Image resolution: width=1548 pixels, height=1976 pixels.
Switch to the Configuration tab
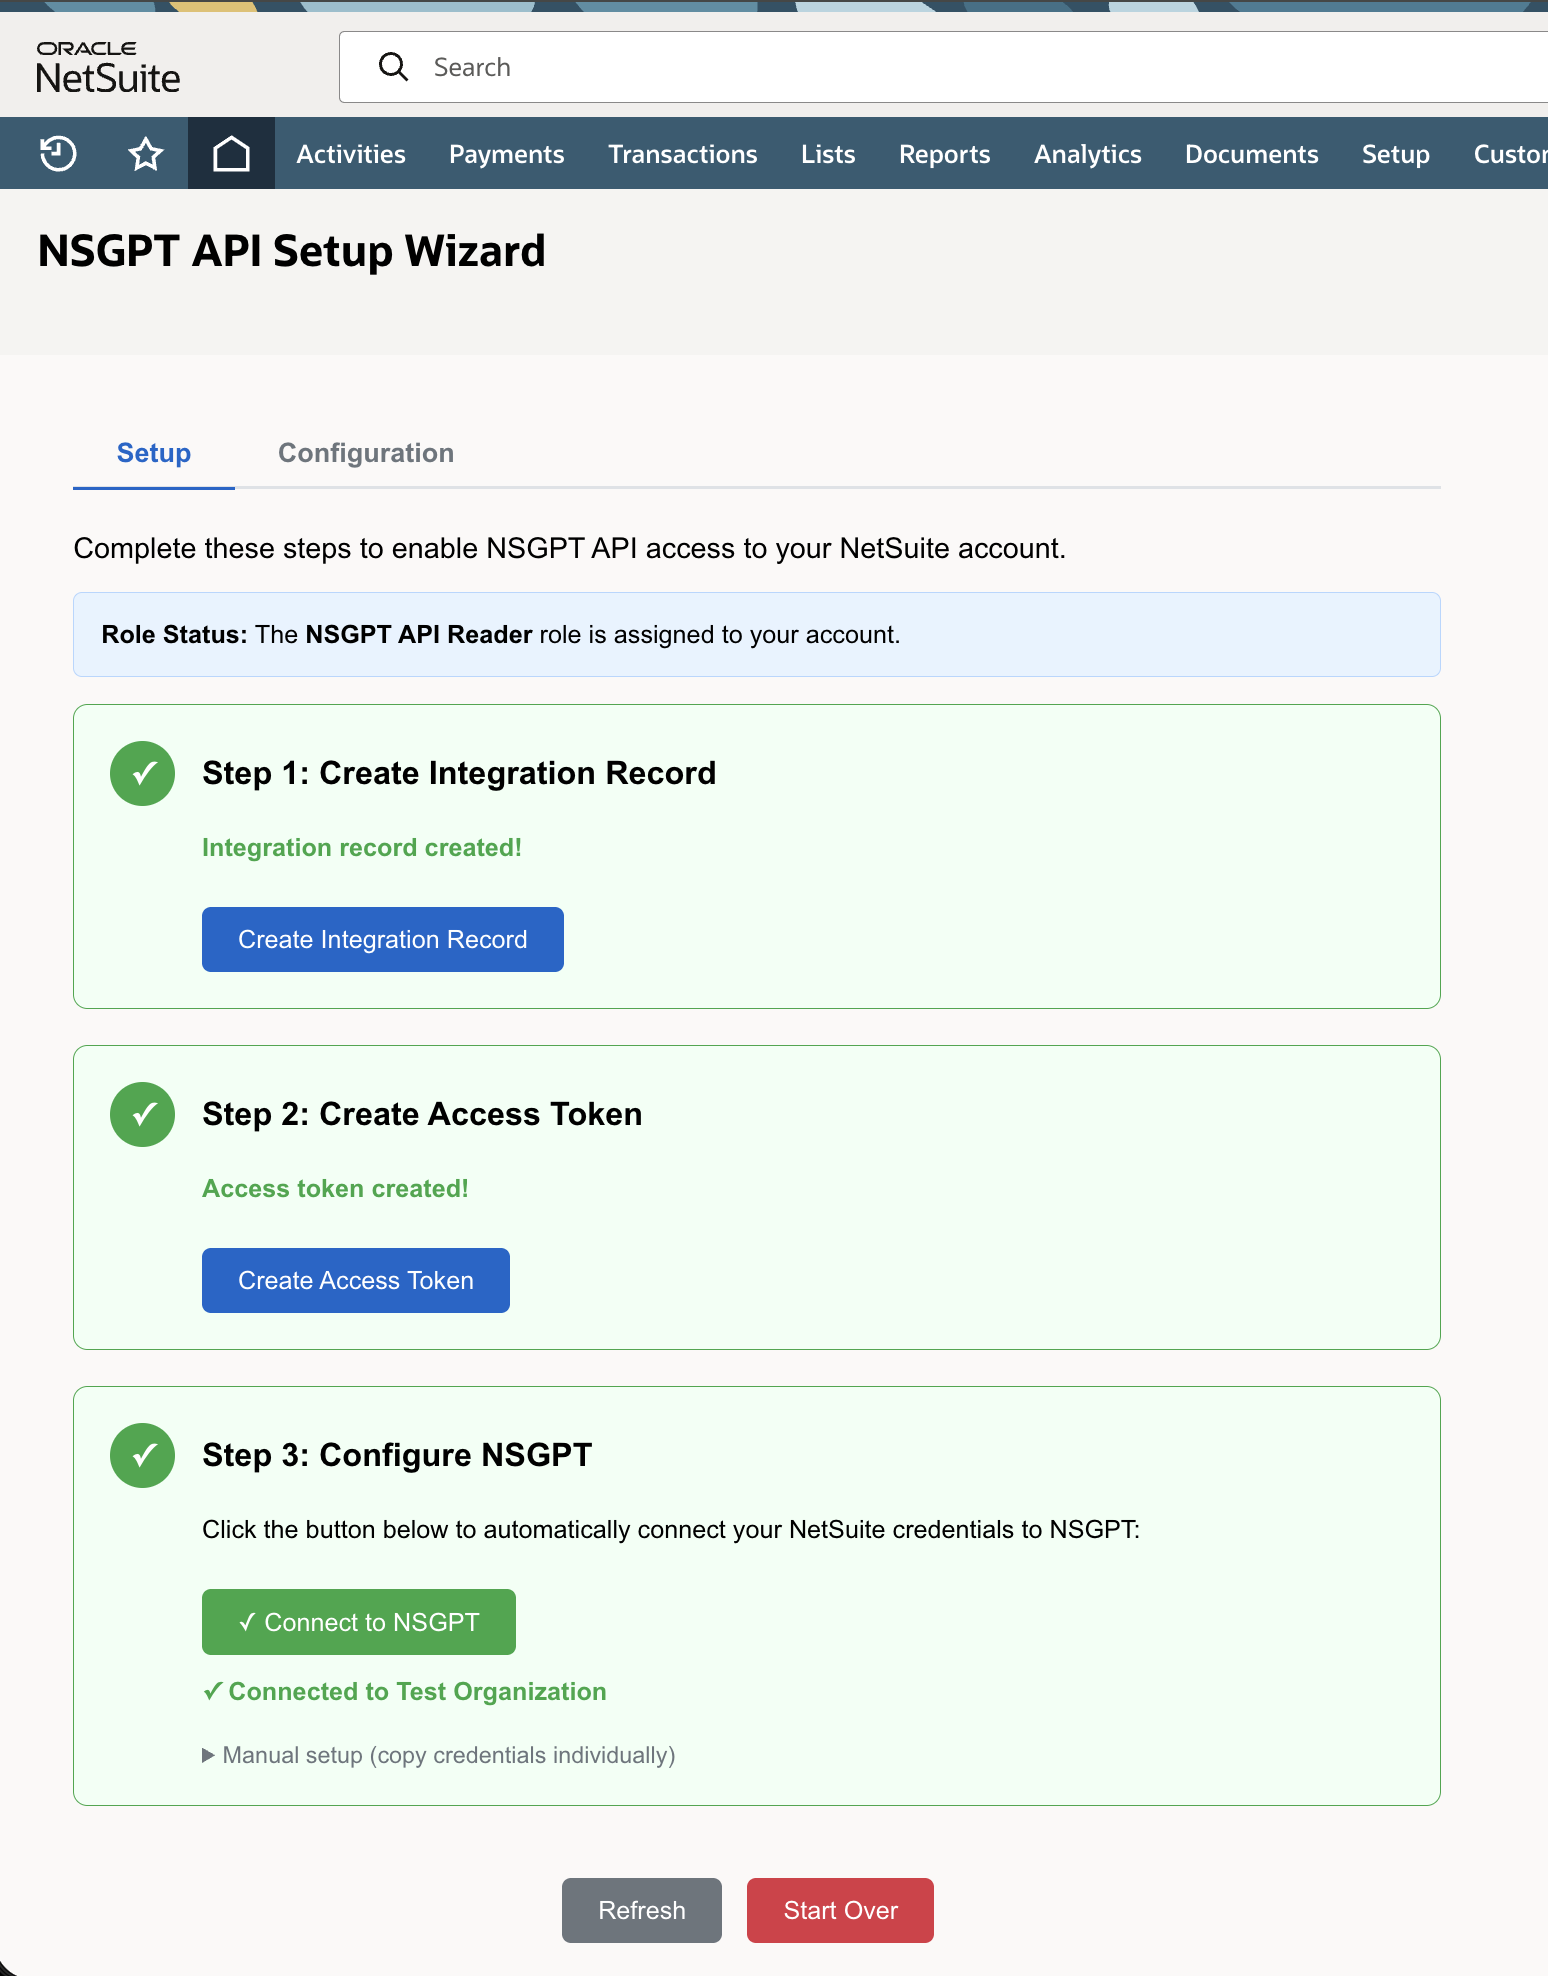[366, 452]
